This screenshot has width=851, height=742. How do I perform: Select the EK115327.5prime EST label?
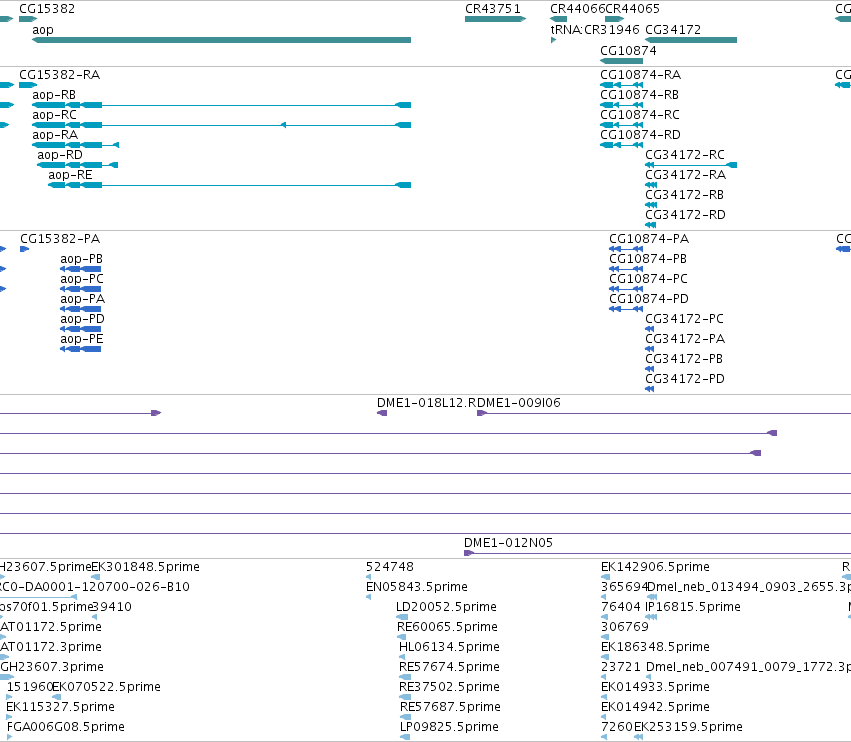[x=60, y=708]
